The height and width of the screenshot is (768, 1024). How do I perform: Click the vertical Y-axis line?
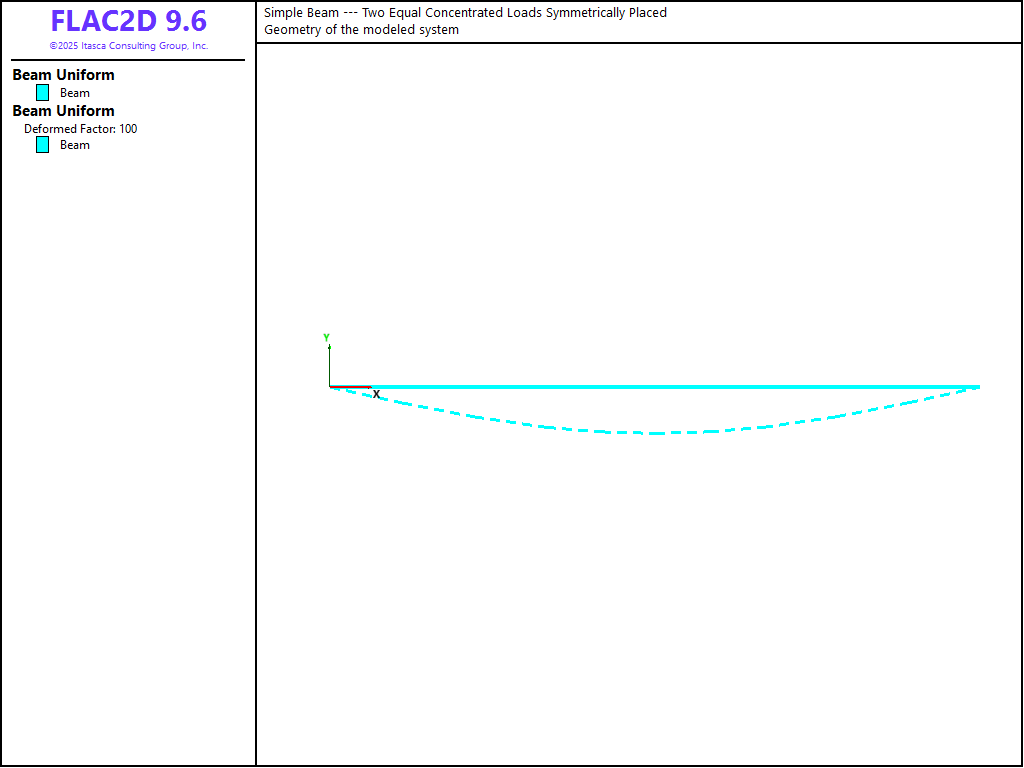click(329, 365)
